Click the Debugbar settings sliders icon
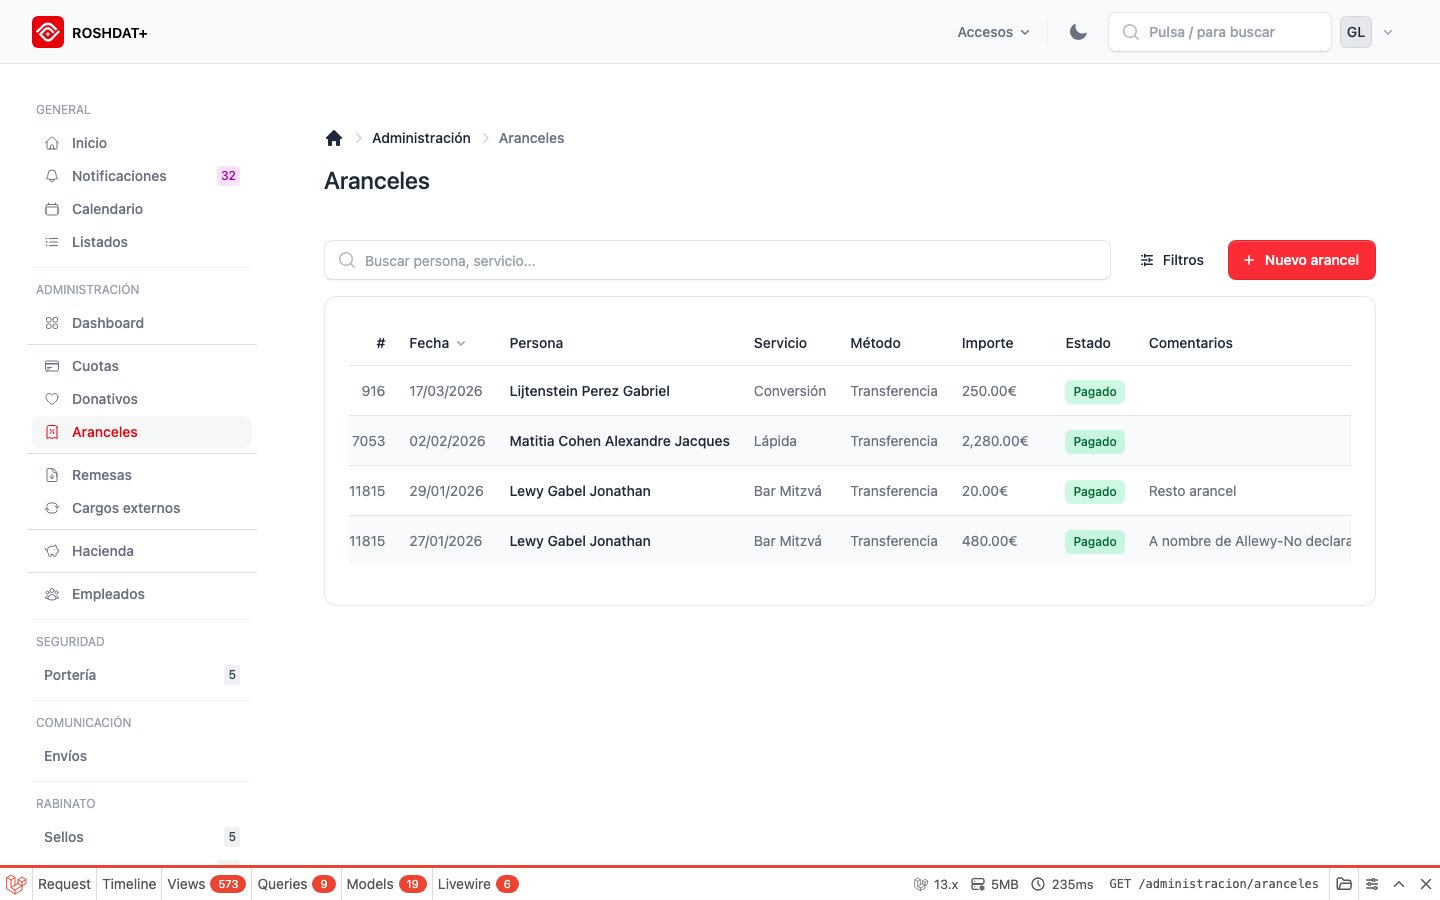1440x900 pixels. point(1372,884)
